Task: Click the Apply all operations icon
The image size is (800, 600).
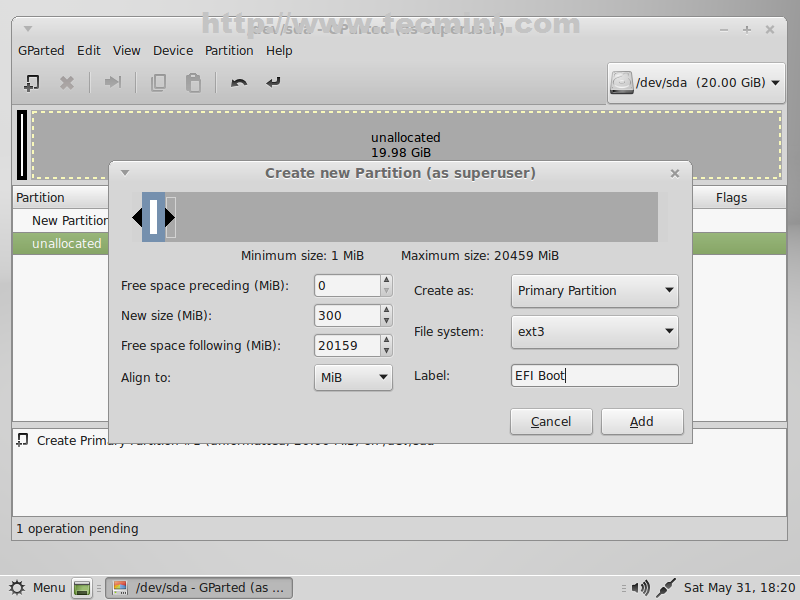Action: (273, 82)
